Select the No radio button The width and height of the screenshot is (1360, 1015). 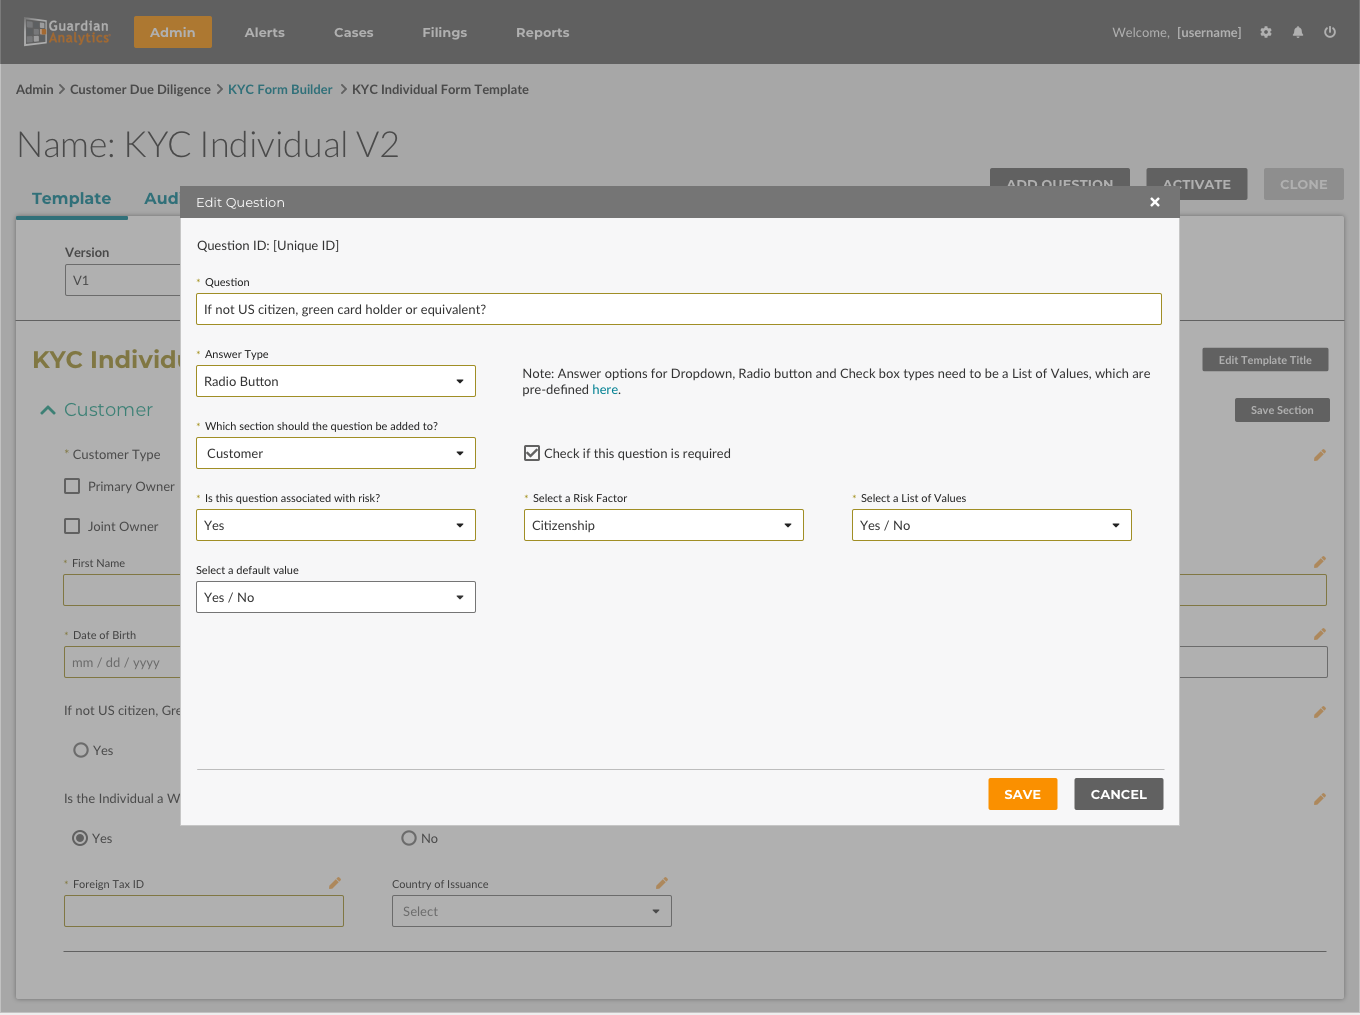pos(409,838)
